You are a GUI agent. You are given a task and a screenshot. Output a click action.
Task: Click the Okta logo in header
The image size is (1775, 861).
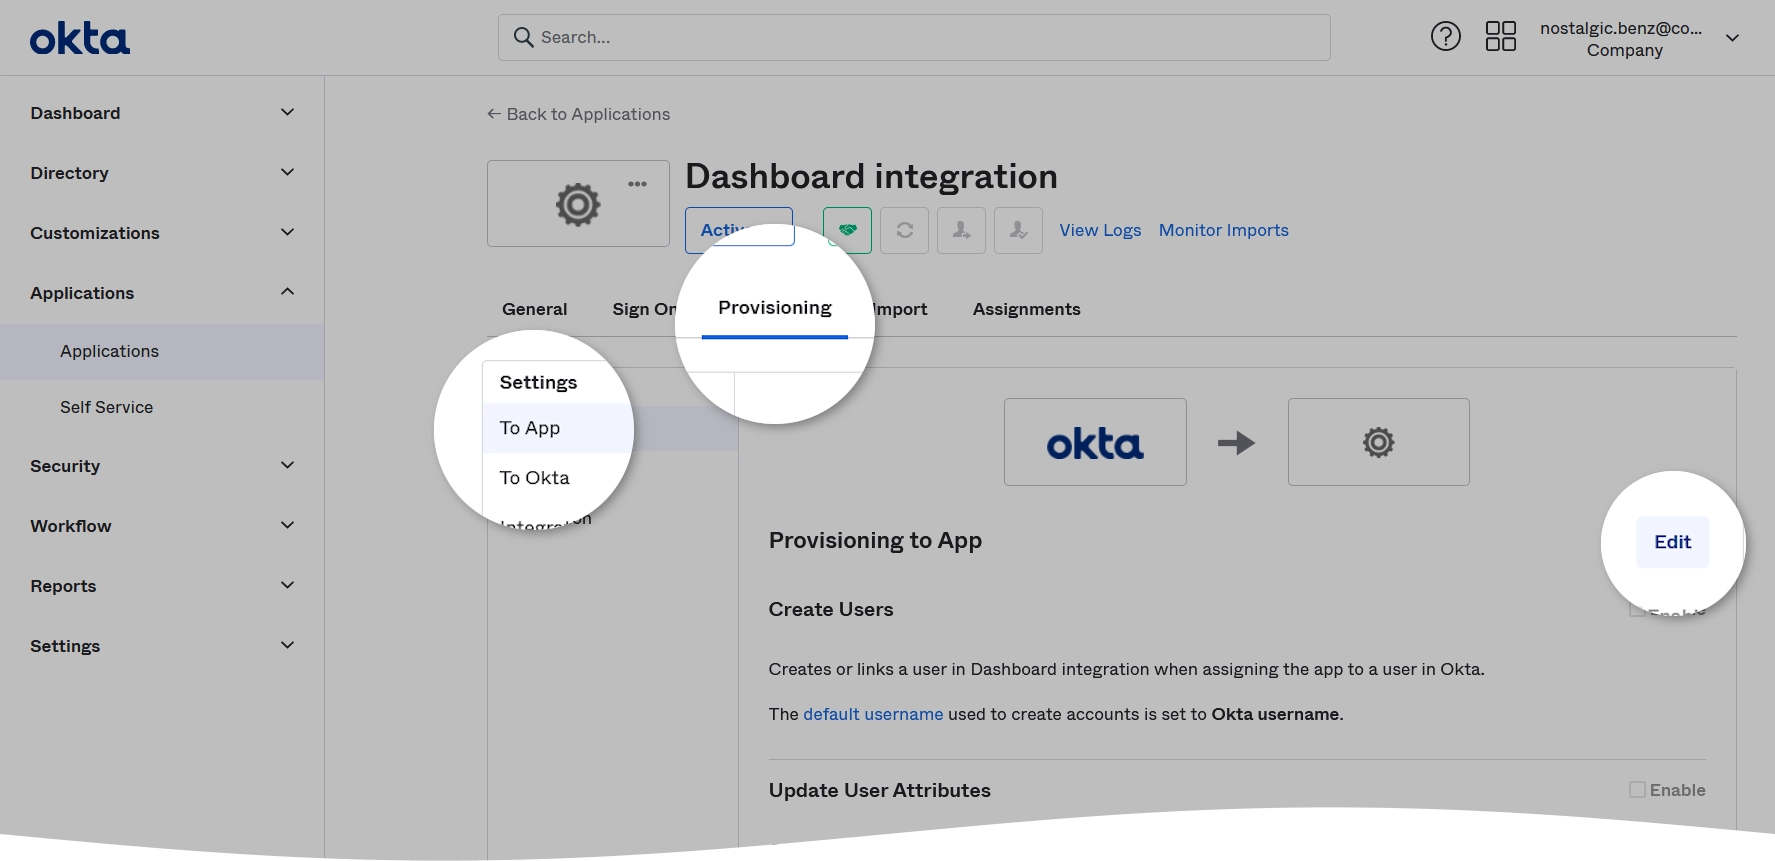coord(80,39)
